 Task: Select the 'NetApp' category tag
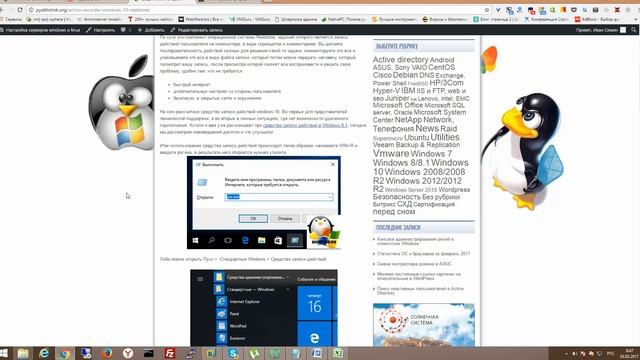coord(408,120)
